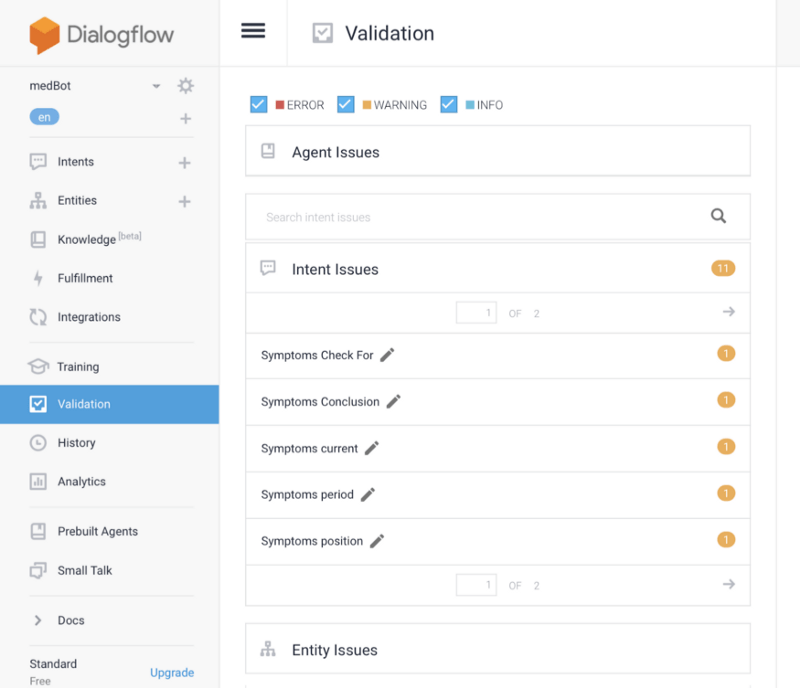Disable the INFO filter checkbox

tap(448, 105)
